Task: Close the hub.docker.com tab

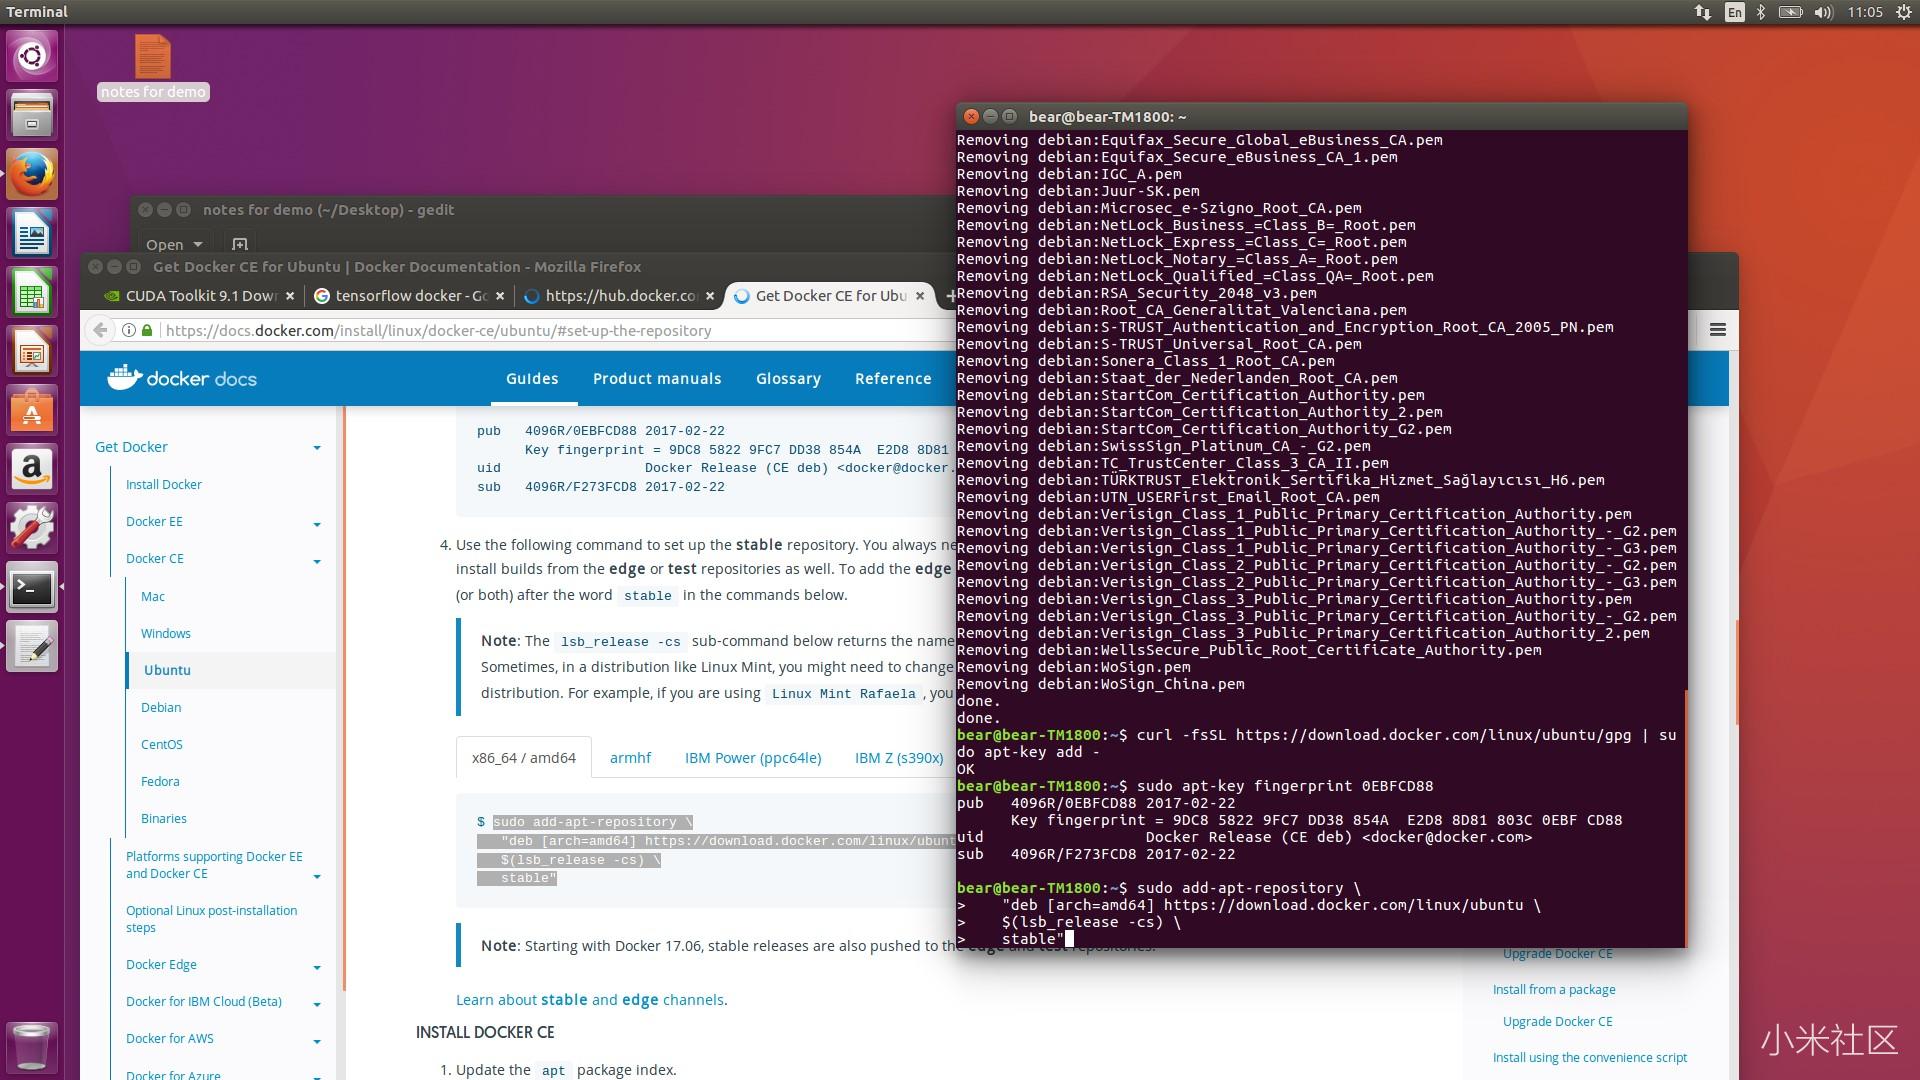Action: (710, 296)
